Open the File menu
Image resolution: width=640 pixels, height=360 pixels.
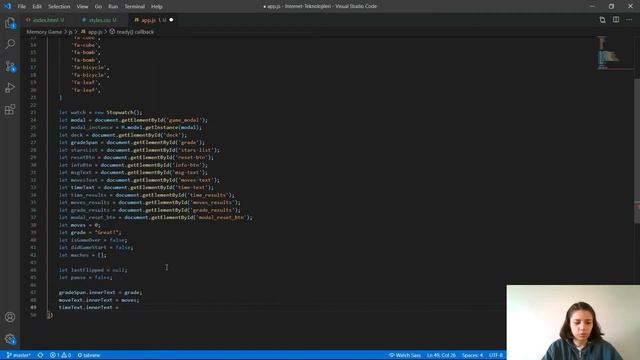(x=22, y=7)
